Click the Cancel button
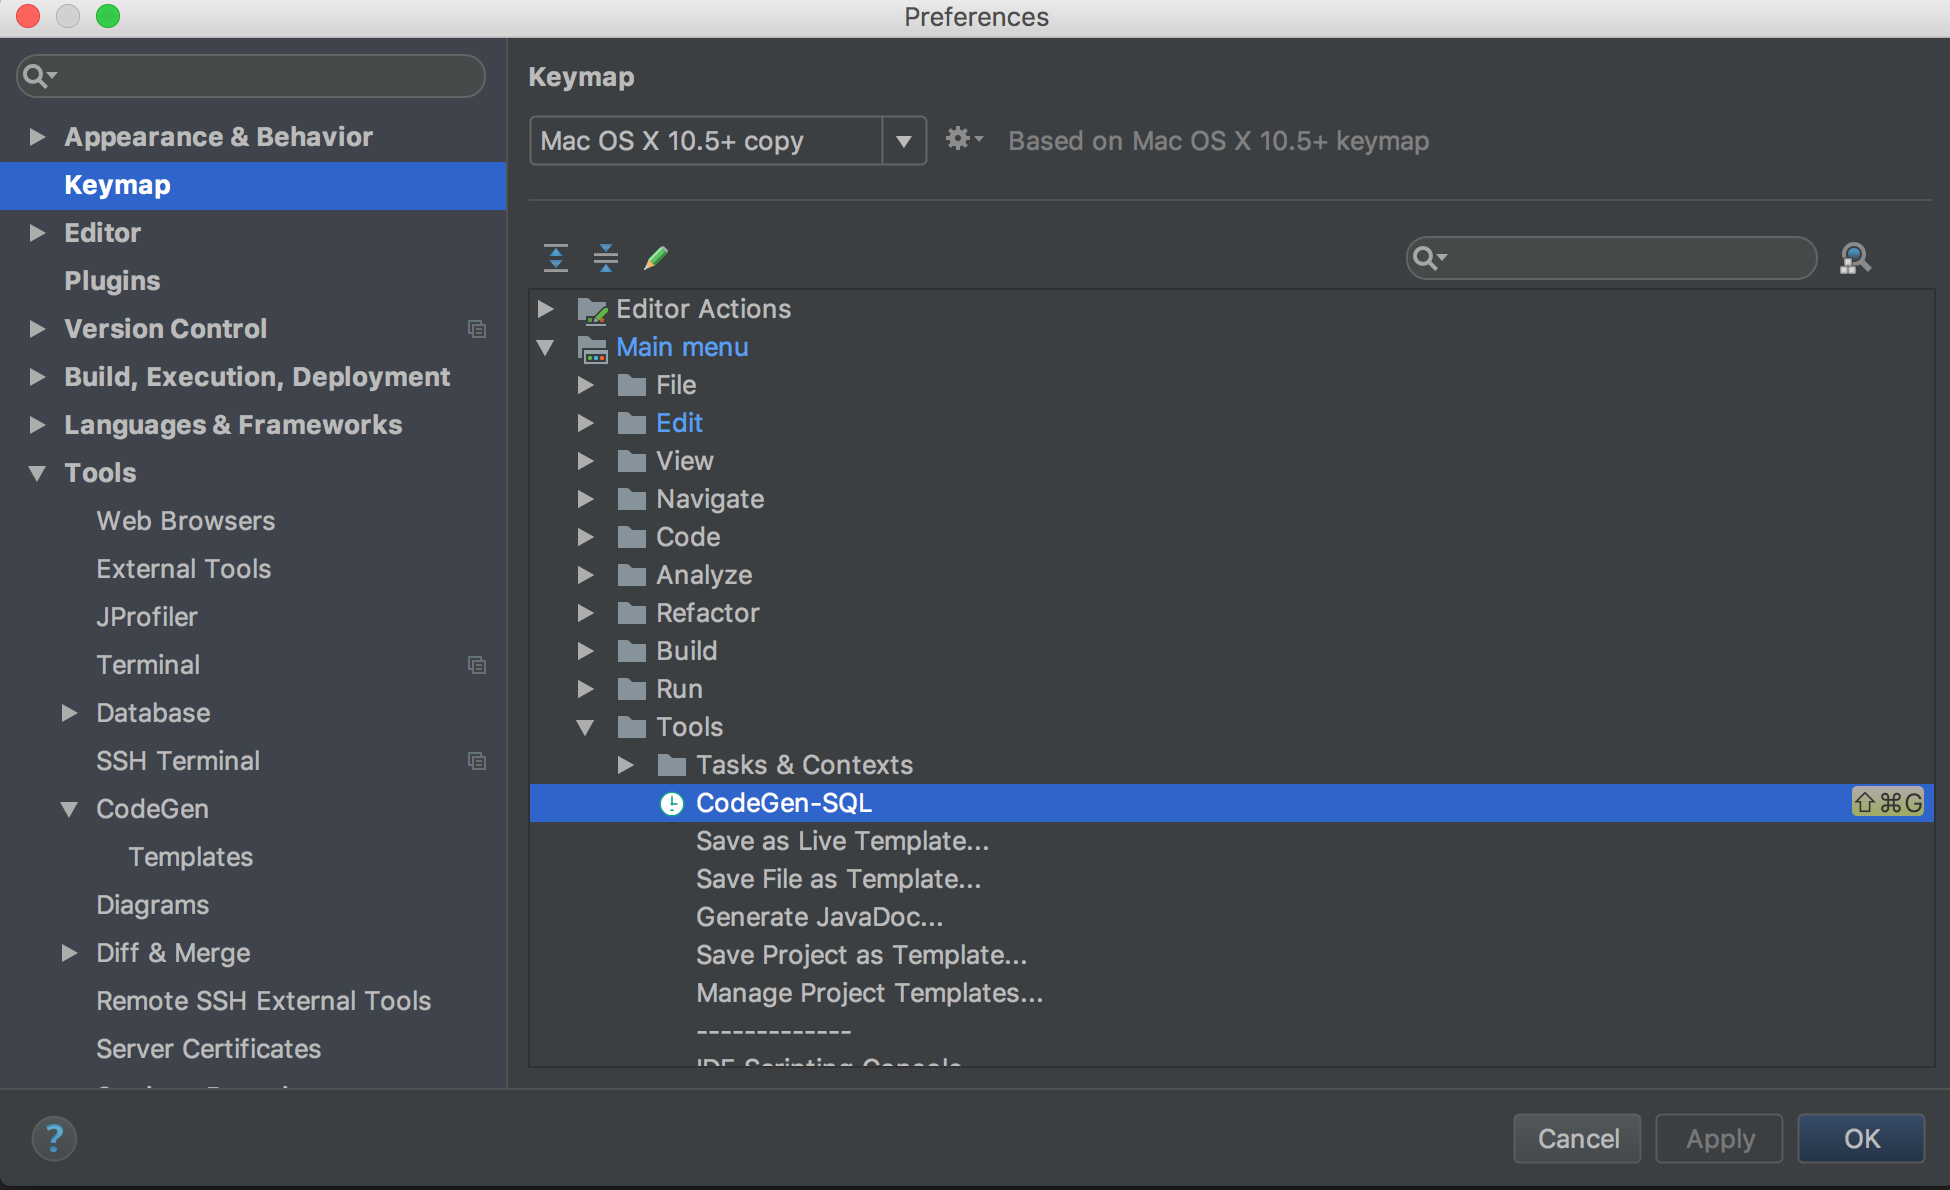 click(x=1573, y=1140)
